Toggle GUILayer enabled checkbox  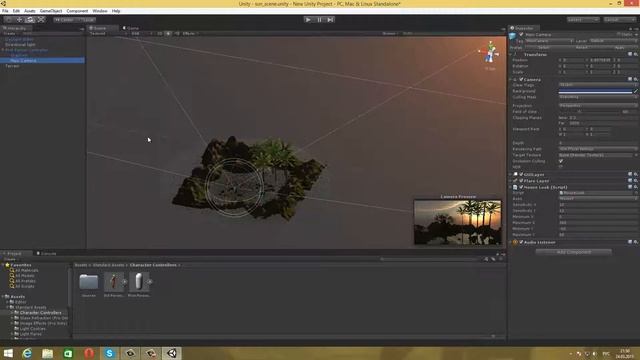tap(521, 174)
